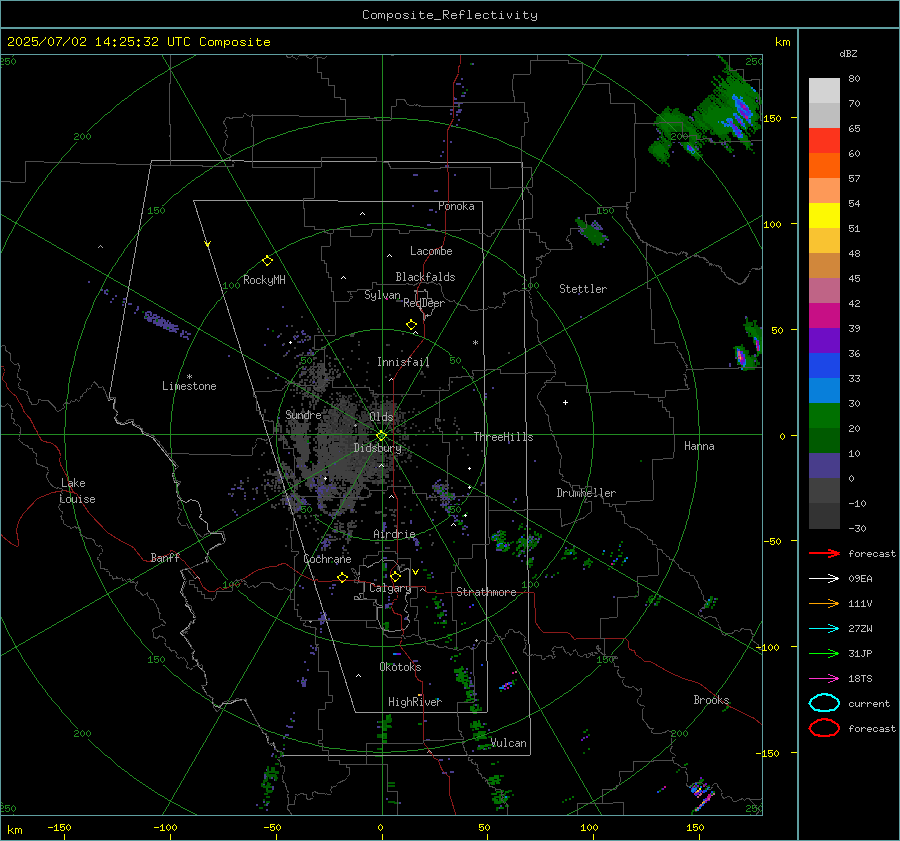Click the storm cell in bottom-right corner
The height and width of the screenshot is (841, 900).
[701, 795]
